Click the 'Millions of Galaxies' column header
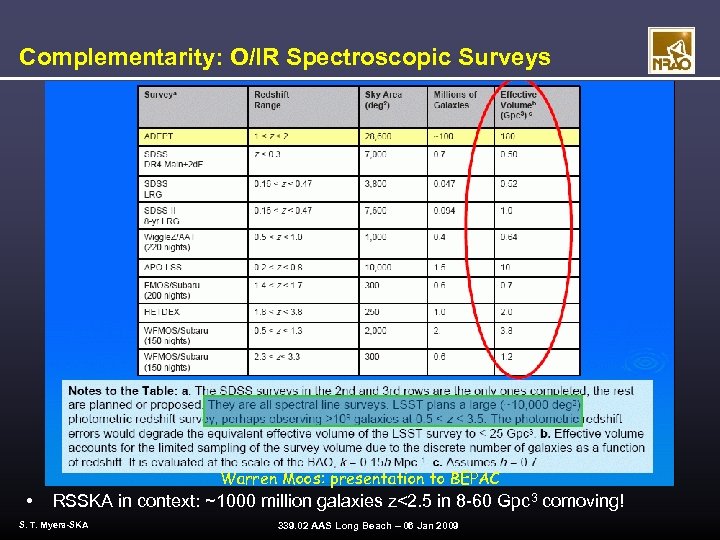The image size is (720, 540). (461, 107)
